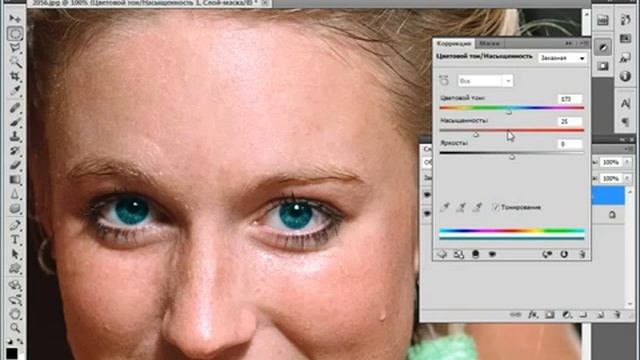Image resolution: width=640 pixels, height=360 pixels.
Task: Select the Clone Stamp tool
Action: point(15,136)
